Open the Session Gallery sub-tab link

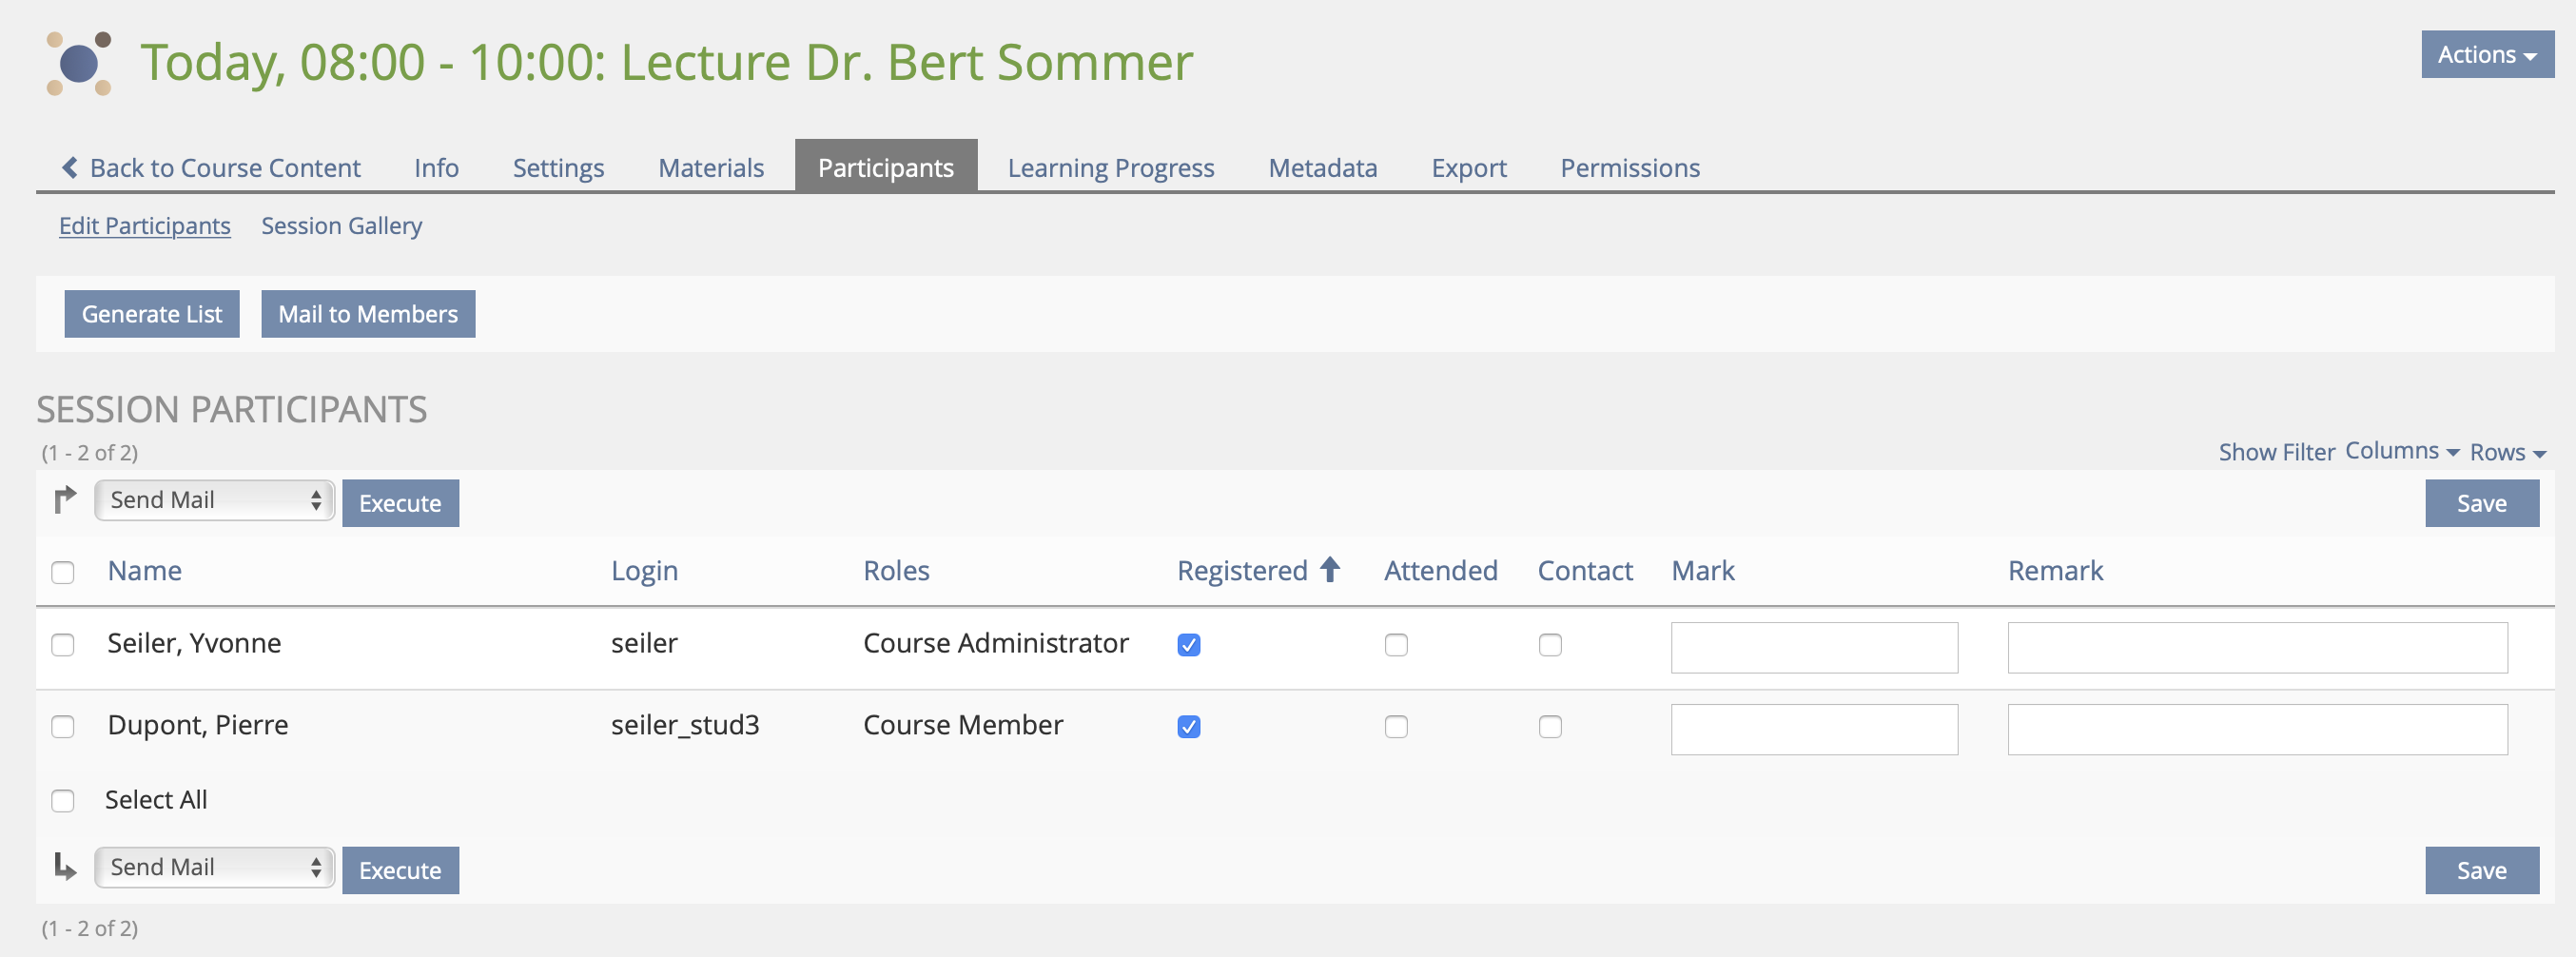tap(341, 226)
